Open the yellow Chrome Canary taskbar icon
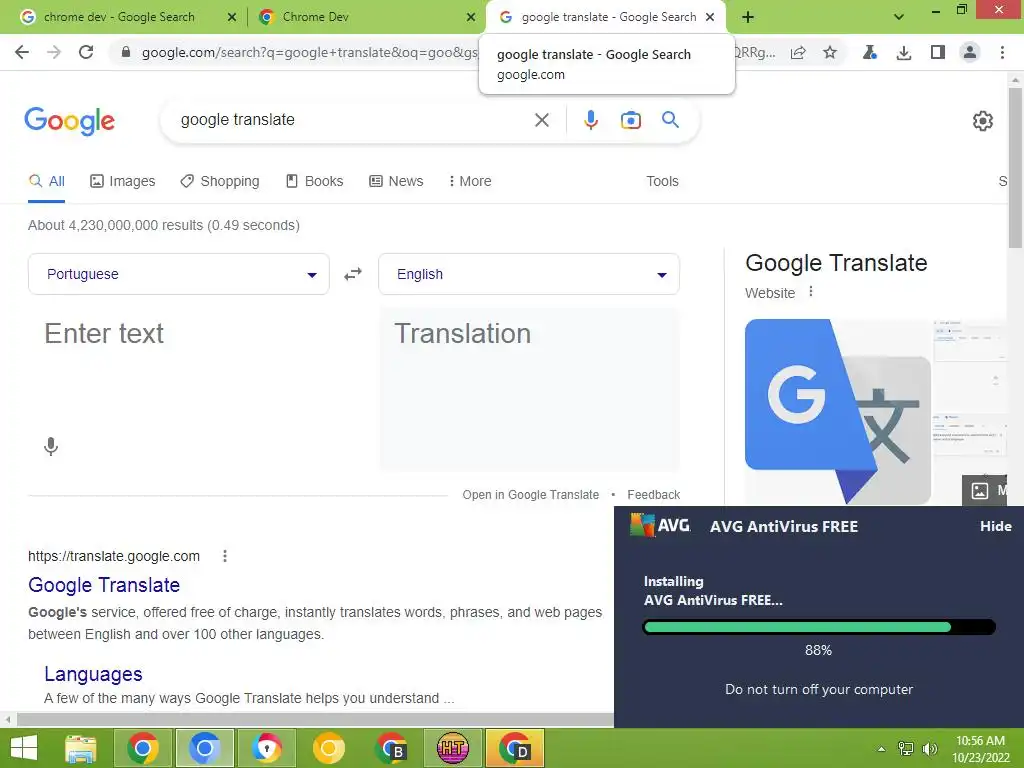 328,748
